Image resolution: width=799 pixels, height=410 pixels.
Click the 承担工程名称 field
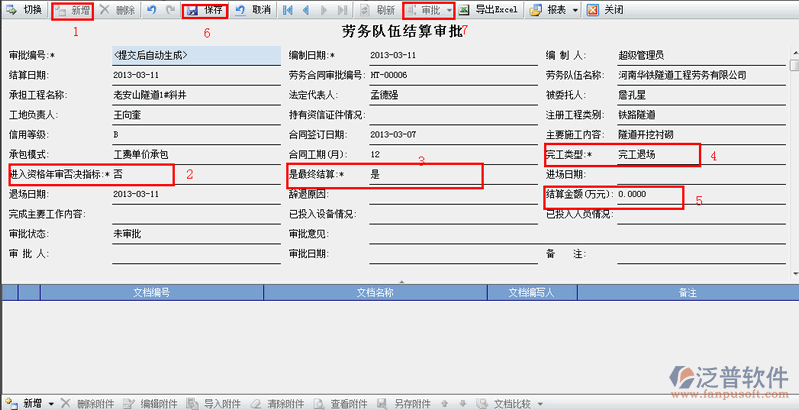tap(196, 95)
